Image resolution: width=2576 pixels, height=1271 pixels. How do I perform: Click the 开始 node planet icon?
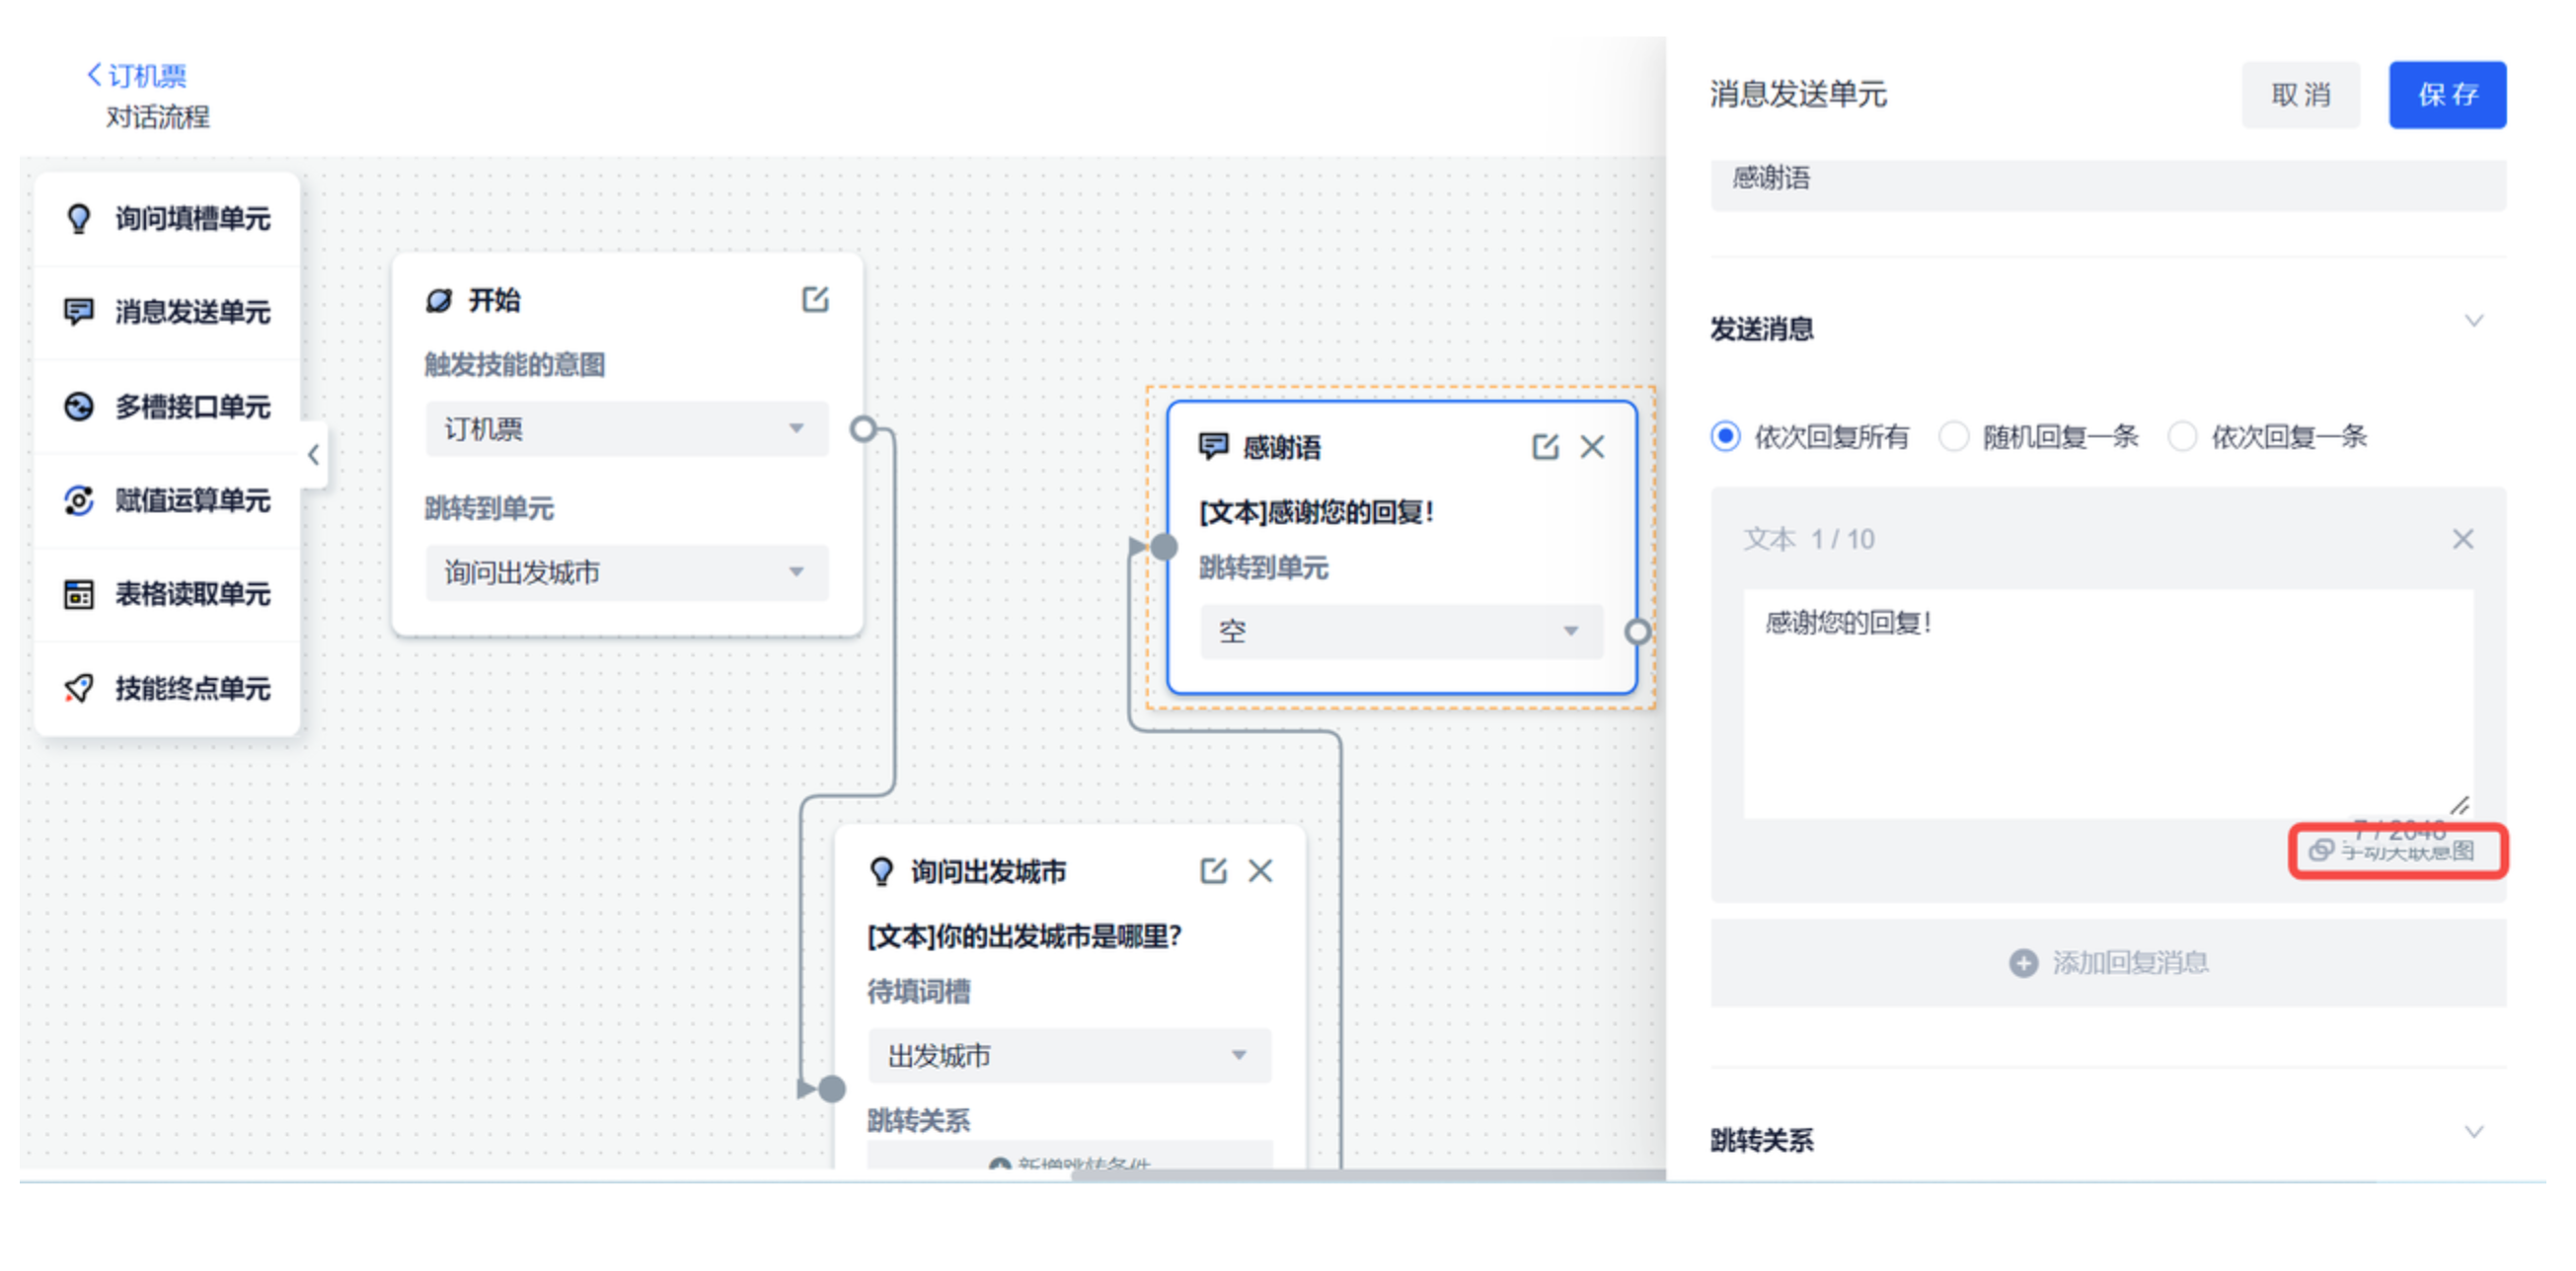[x=439, y=300]
